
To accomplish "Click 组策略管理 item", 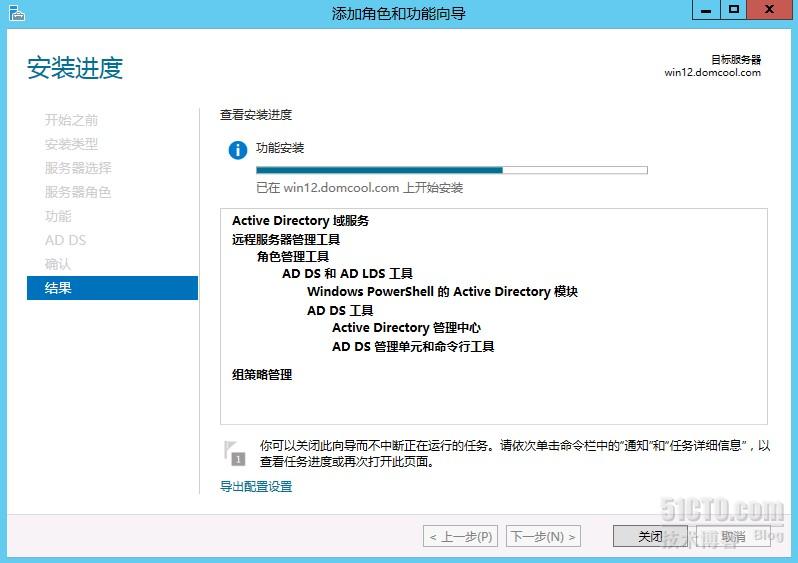I will (262, 375).
